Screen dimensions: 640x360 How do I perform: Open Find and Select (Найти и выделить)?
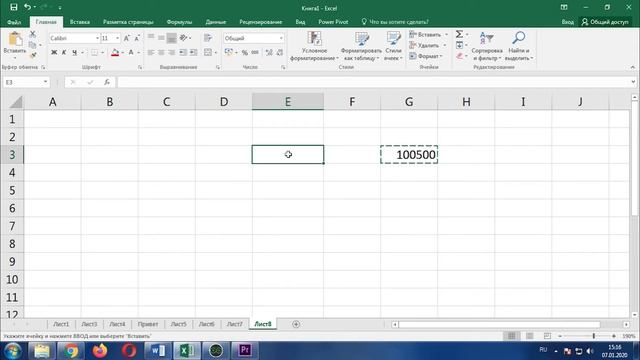[x=519, y=47]
